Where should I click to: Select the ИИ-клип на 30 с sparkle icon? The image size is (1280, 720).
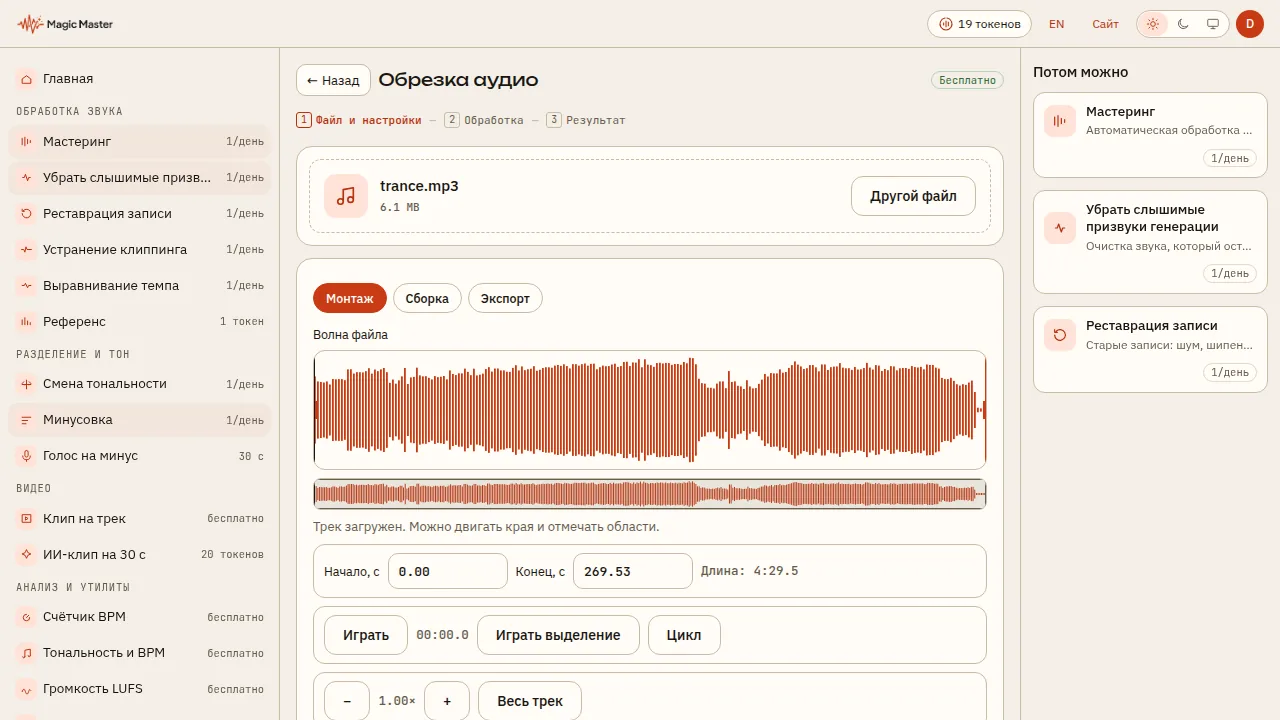click(x=26, y=555)
